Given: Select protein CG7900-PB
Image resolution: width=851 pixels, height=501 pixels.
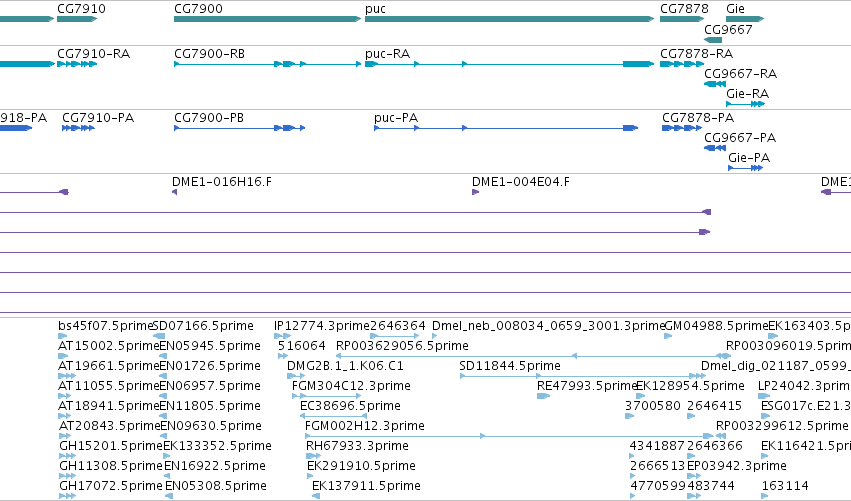Looking at the screenshot, I should click(x=209, y=118).
